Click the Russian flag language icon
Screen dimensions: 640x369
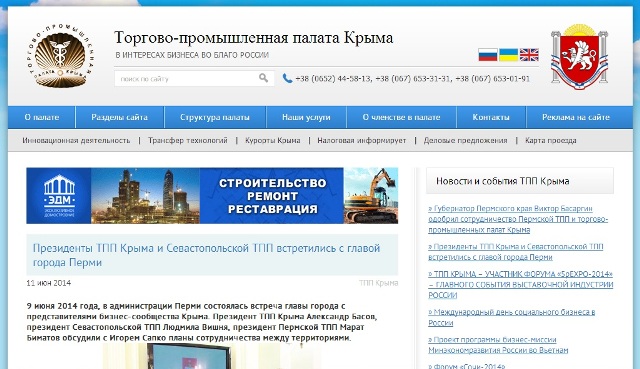pyautogui.click(x=488, y=55)
